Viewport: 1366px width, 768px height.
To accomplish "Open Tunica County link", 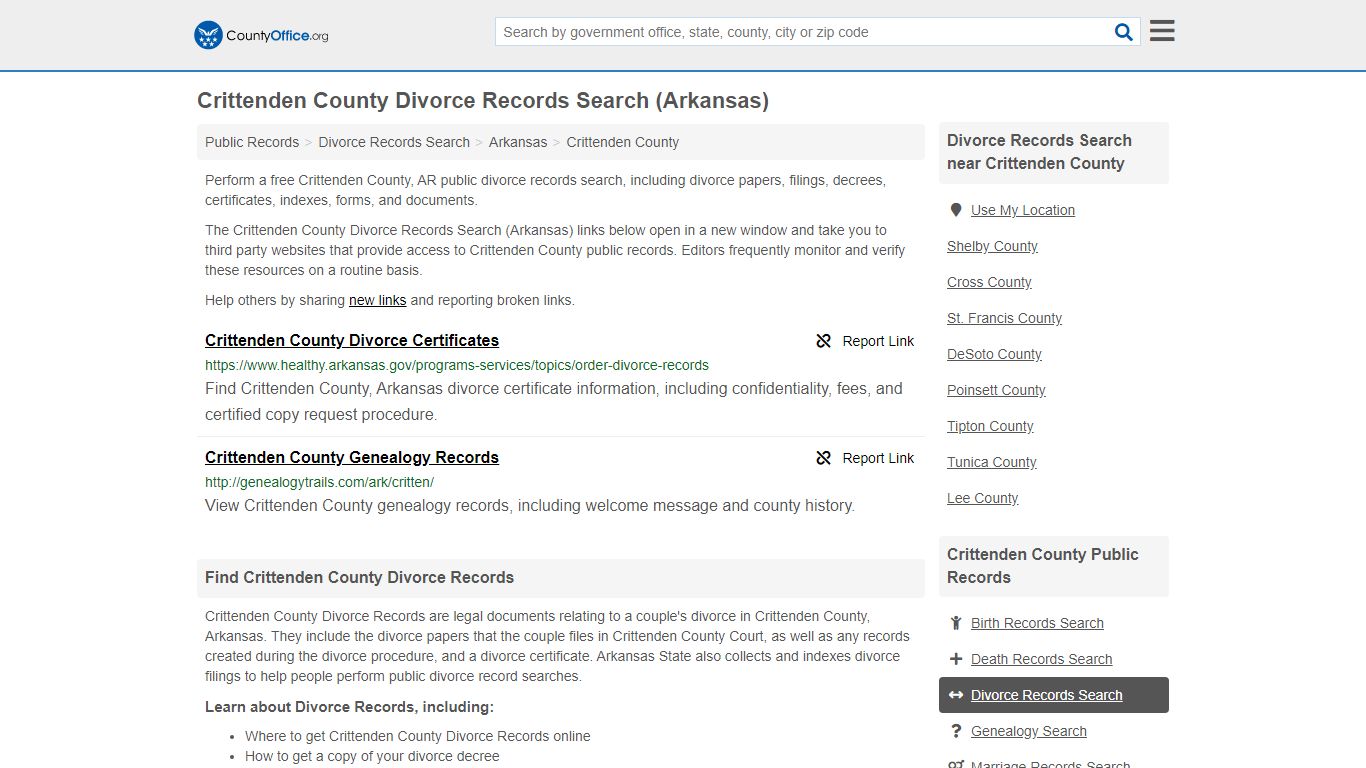I will click(x=992, y=462).
